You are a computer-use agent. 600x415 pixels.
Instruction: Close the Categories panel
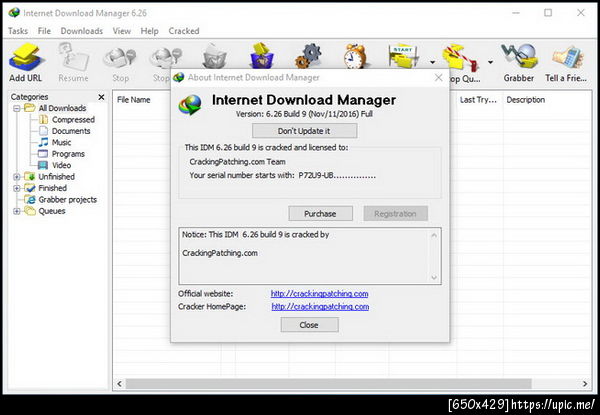click(x=101, y=97)
